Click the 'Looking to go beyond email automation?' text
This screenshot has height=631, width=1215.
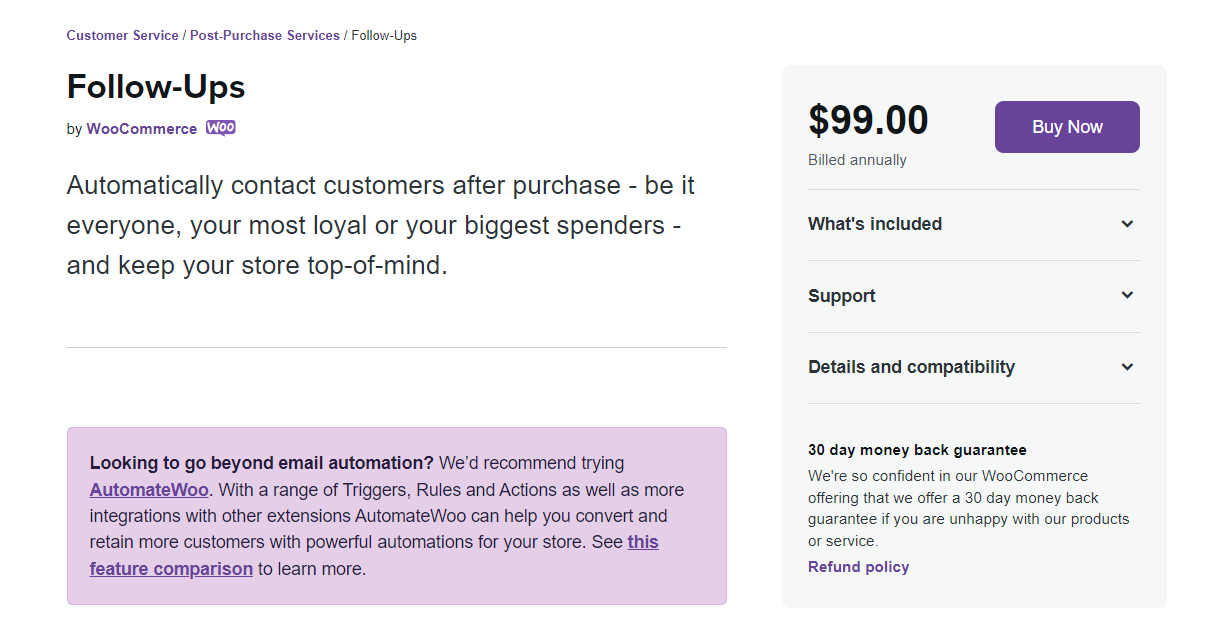click(262, 463)
